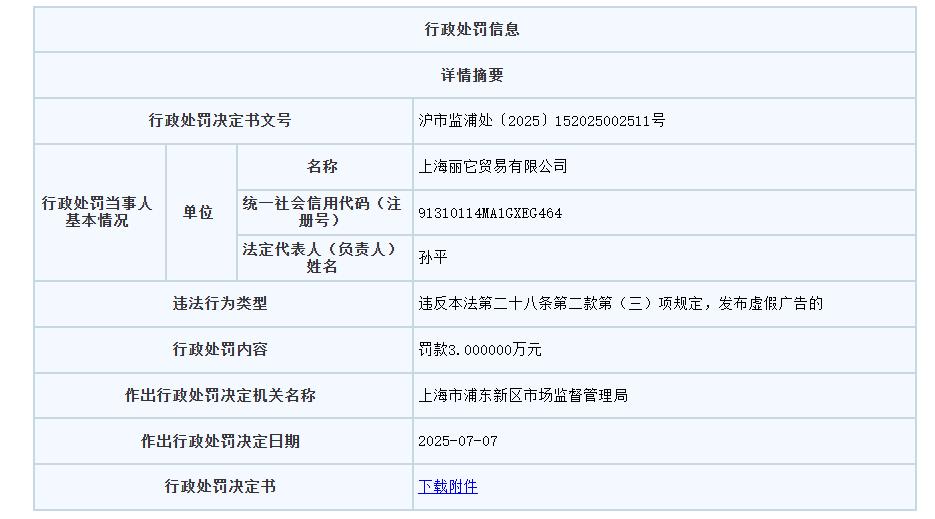935x519 pixels.
Task: Select document number 沪市监浦处〔2025〕152025002511号
Action: 541,121
